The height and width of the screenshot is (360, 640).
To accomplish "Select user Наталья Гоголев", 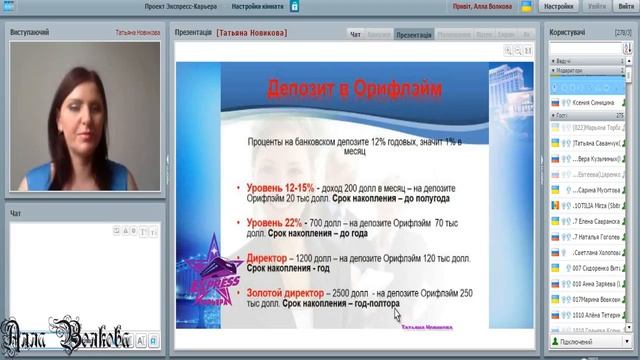I will pos(596,237).
